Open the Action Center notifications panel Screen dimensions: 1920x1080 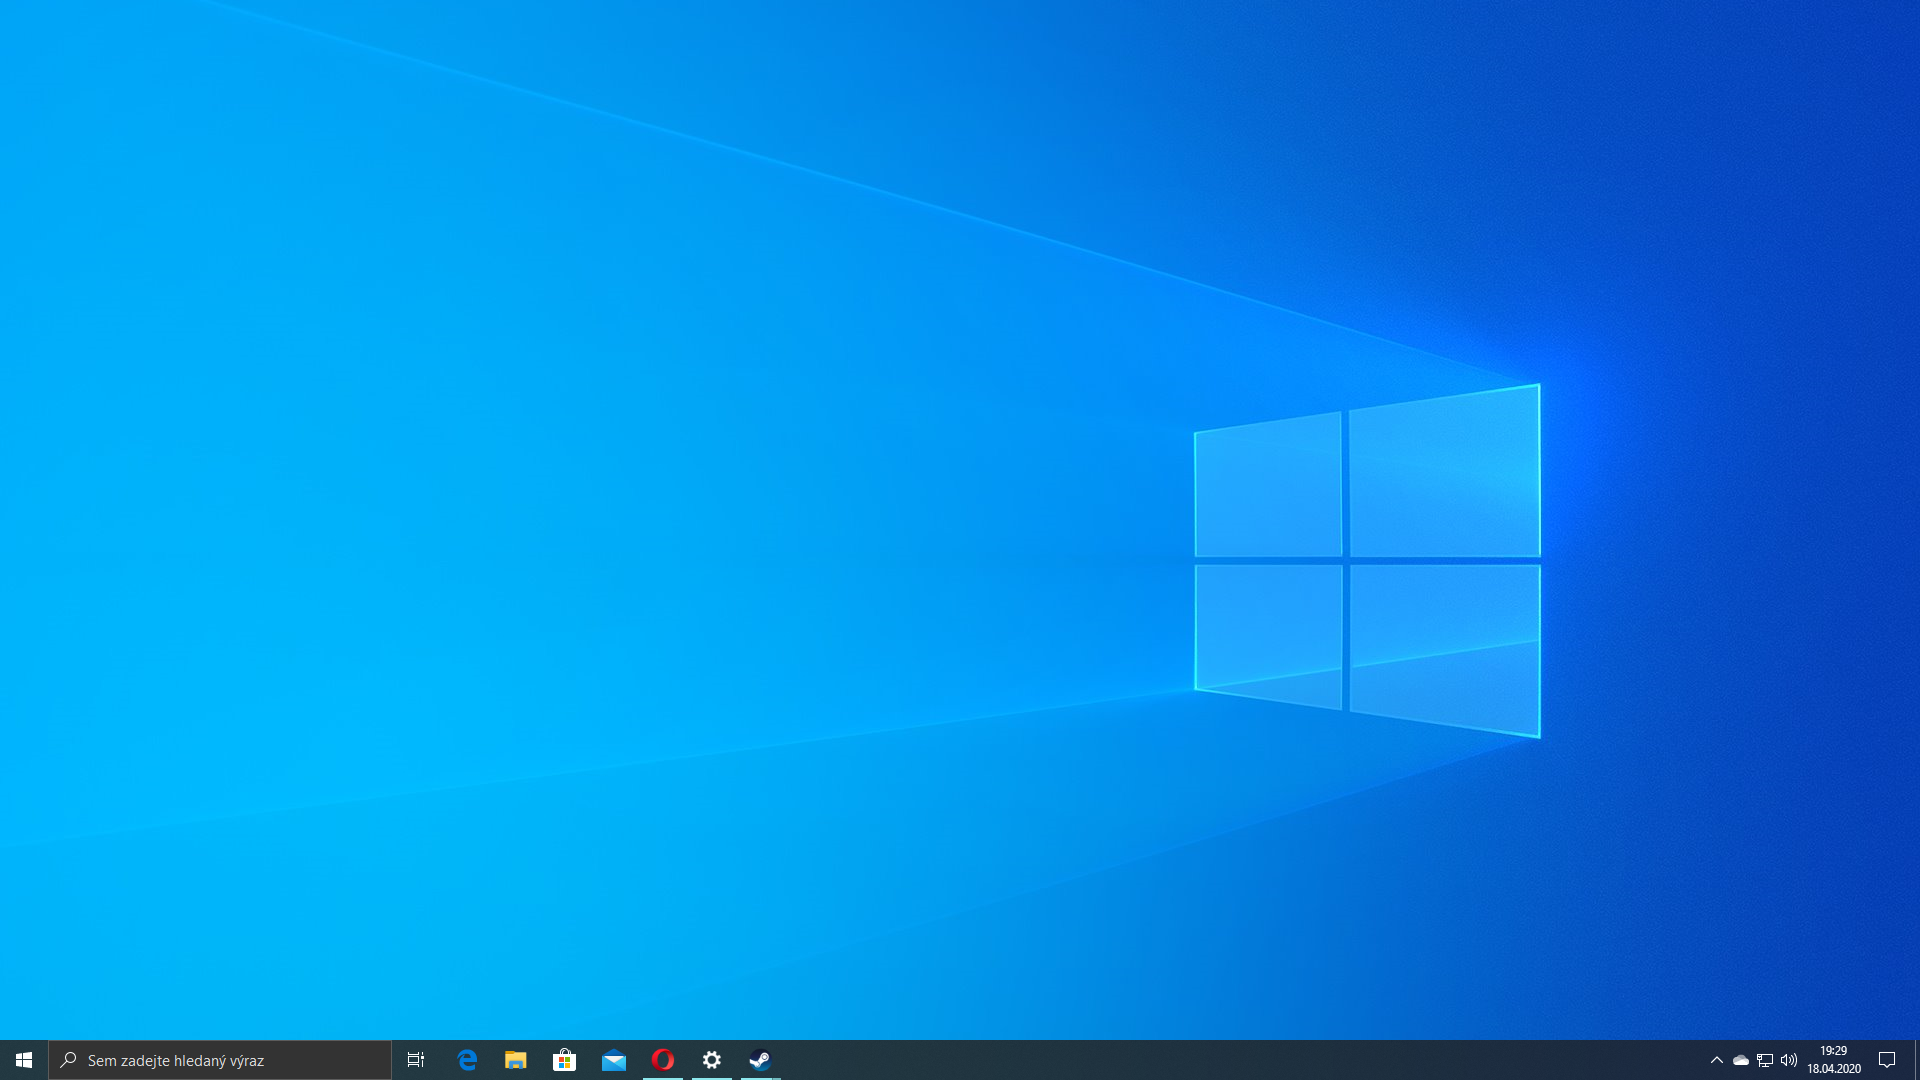[1887, 1060]
